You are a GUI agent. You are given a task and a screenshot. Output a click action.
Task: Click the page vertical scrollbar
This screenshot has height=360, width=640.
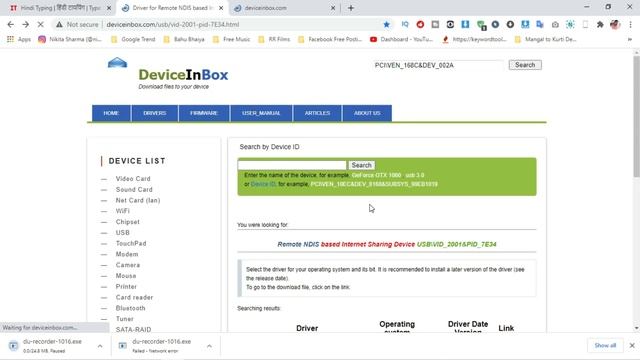click(x=636, y=116)
